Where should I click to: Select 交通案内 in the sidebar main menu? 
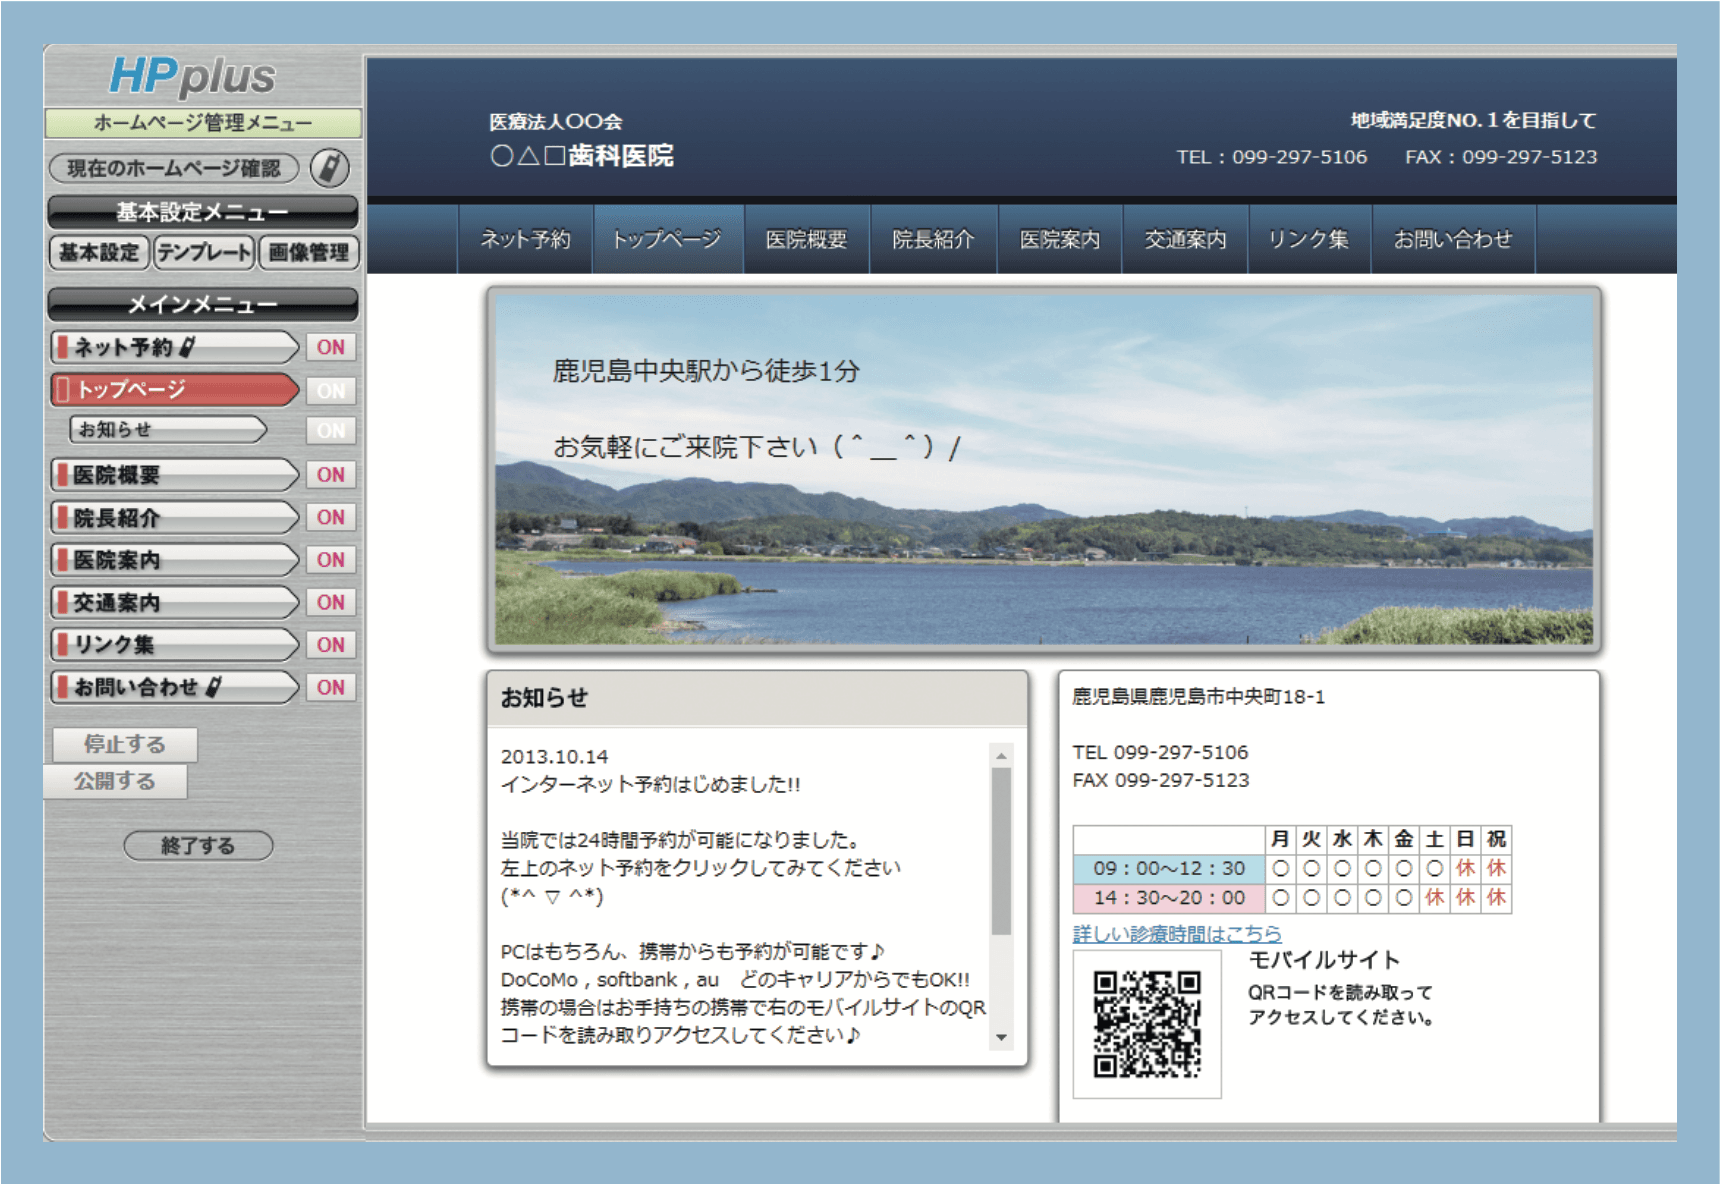click(x=174, y=603)
